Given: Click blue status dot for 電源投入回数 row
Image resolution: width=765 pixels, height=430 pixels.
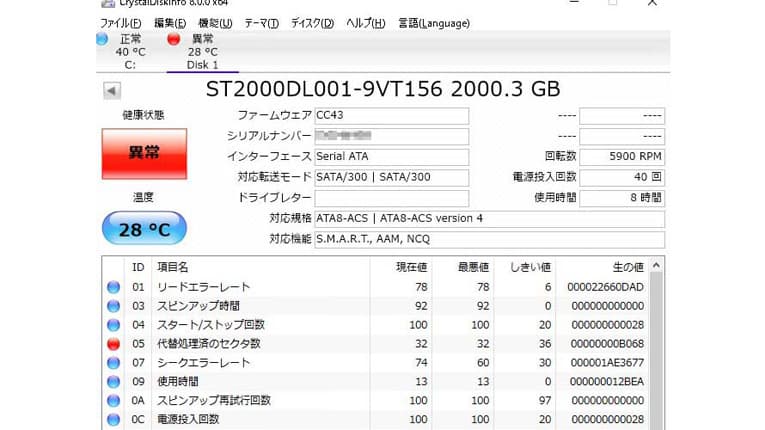Looking at the screenshot, I should click(x=113, y=419).
